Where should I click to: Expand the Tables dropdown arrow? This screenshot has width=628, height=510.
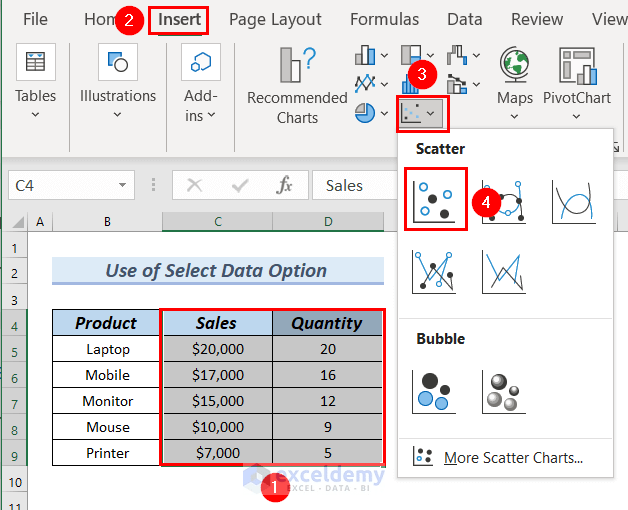36,115
